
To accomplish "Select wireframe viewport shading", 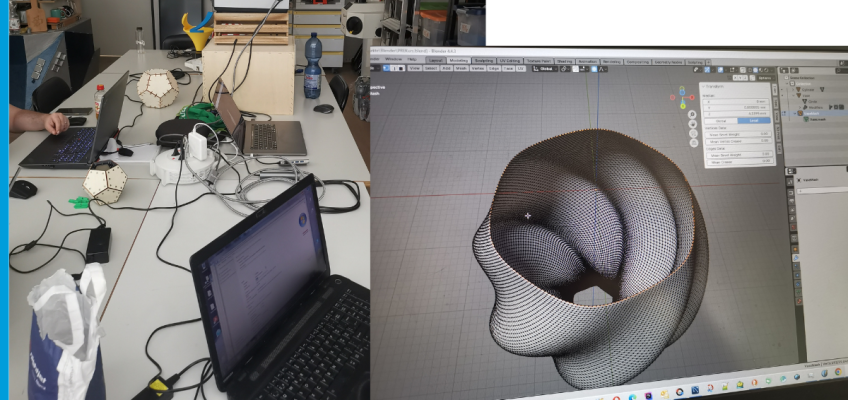I will [x=750, y=70].
